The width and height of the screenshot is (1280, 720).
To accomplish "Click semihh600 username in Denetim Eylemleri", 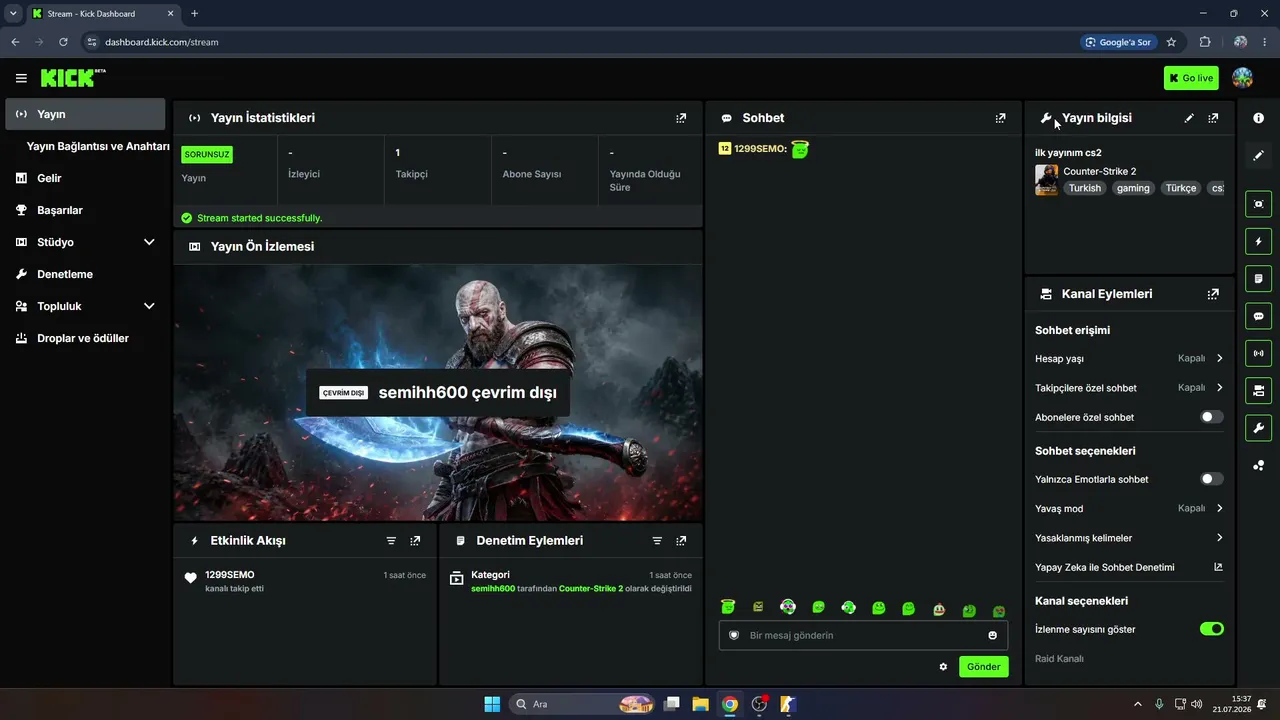I will (493, 589).
